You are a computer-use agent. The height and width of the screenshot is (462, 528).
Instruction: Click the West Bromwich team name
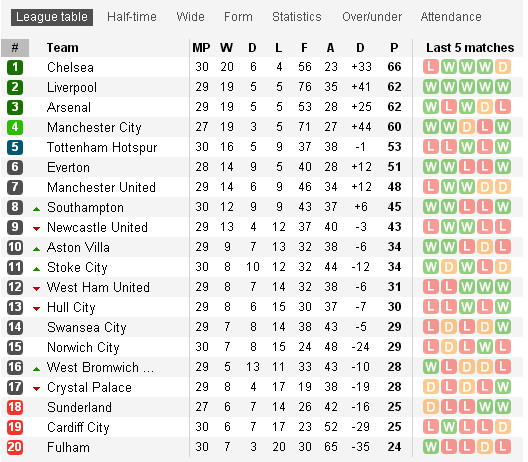coord(100,367)
